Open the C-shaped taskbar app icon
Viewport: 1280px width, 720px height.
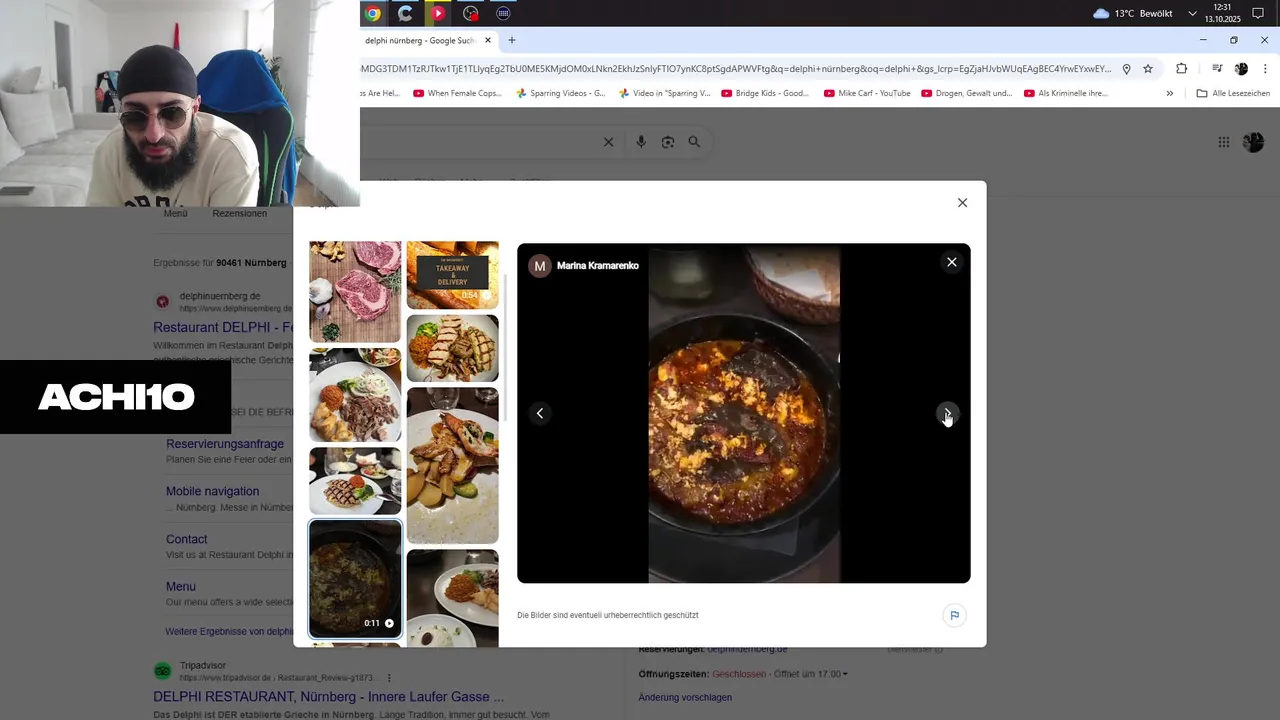click(x=405, y=13)
